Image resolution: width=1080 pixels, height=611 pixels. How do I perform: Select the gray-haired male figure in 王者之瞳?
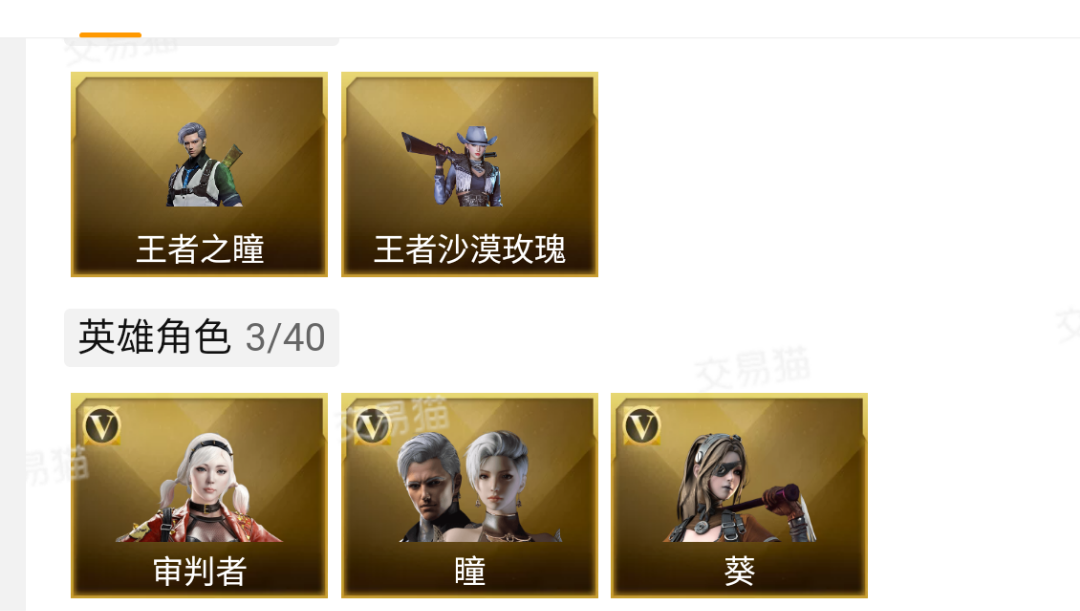(x=203, y=165)
